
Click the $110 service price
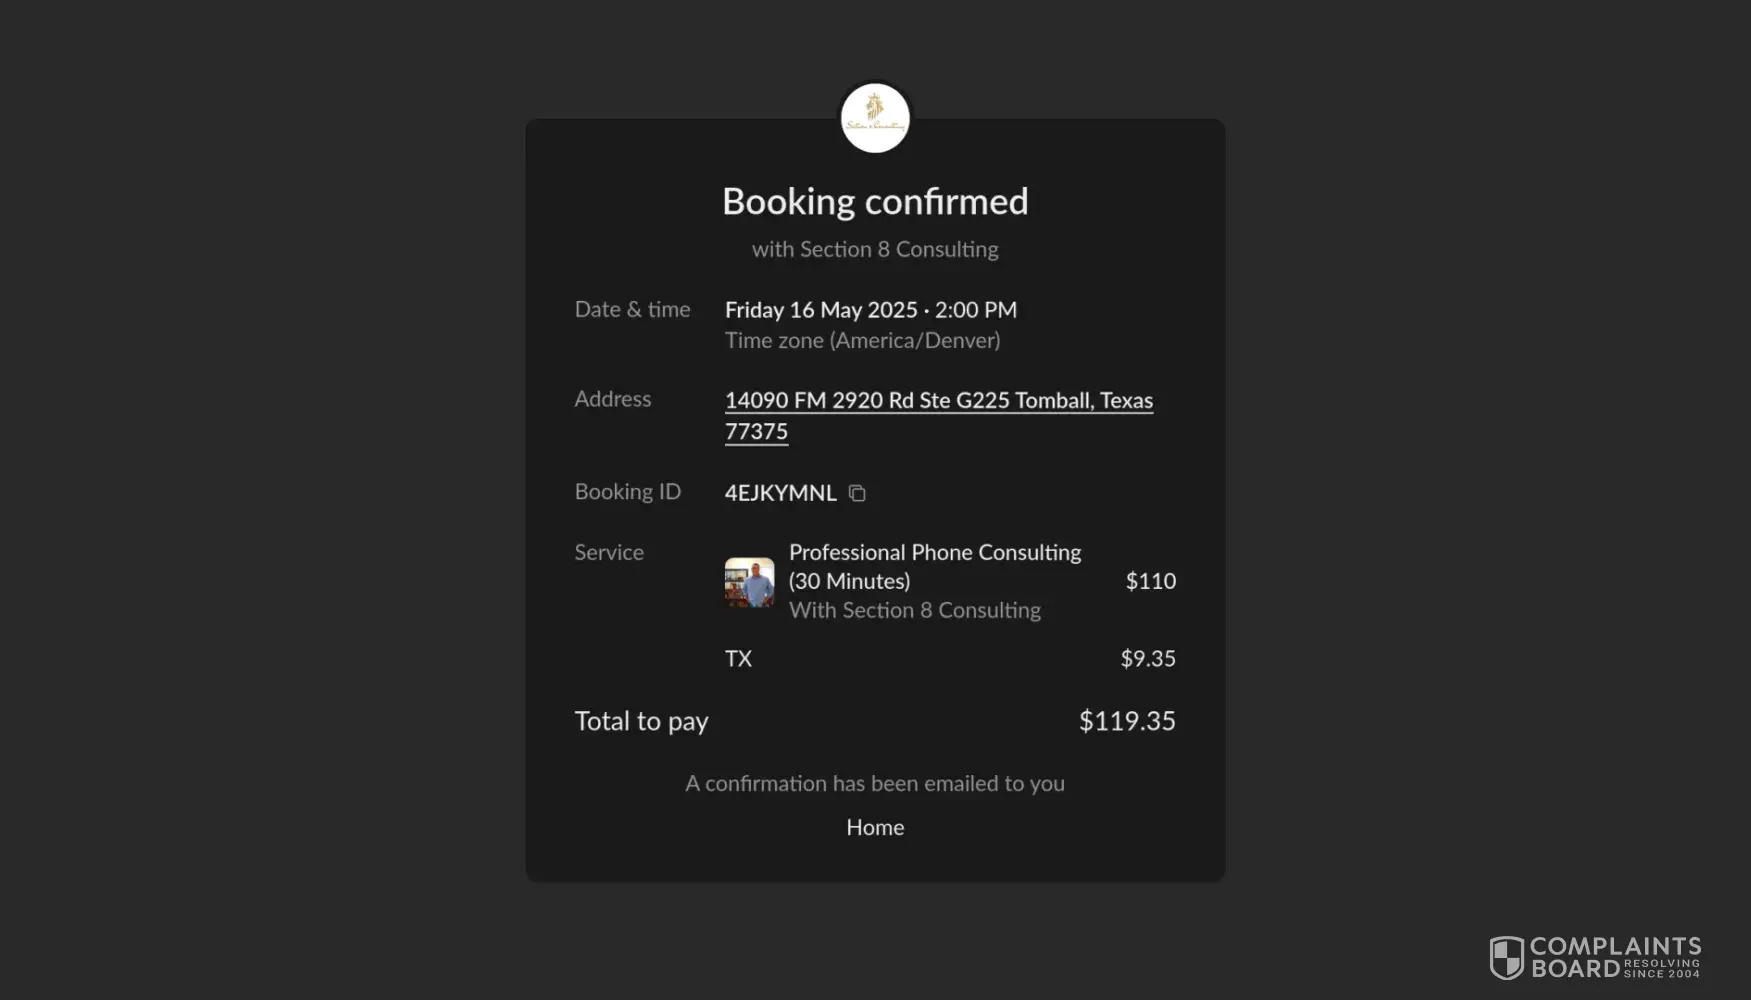click(x=1150, y=581)
